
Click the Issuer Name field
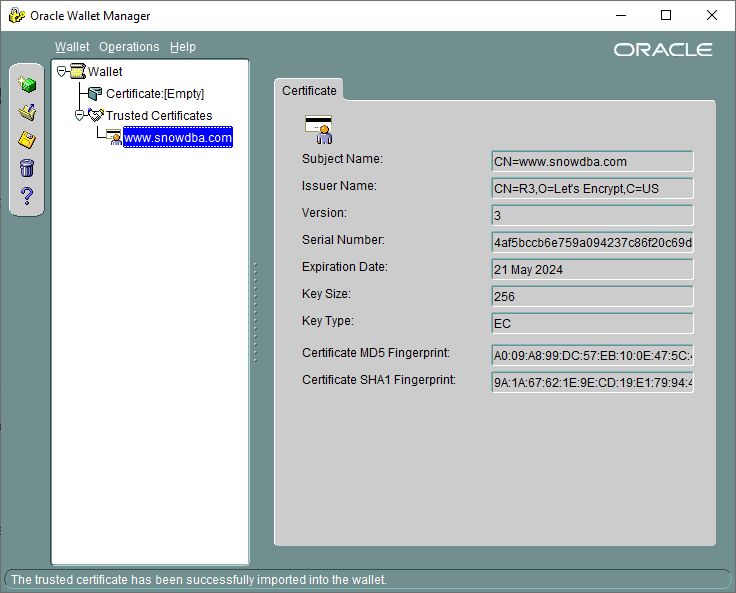[x=592, y=188]
